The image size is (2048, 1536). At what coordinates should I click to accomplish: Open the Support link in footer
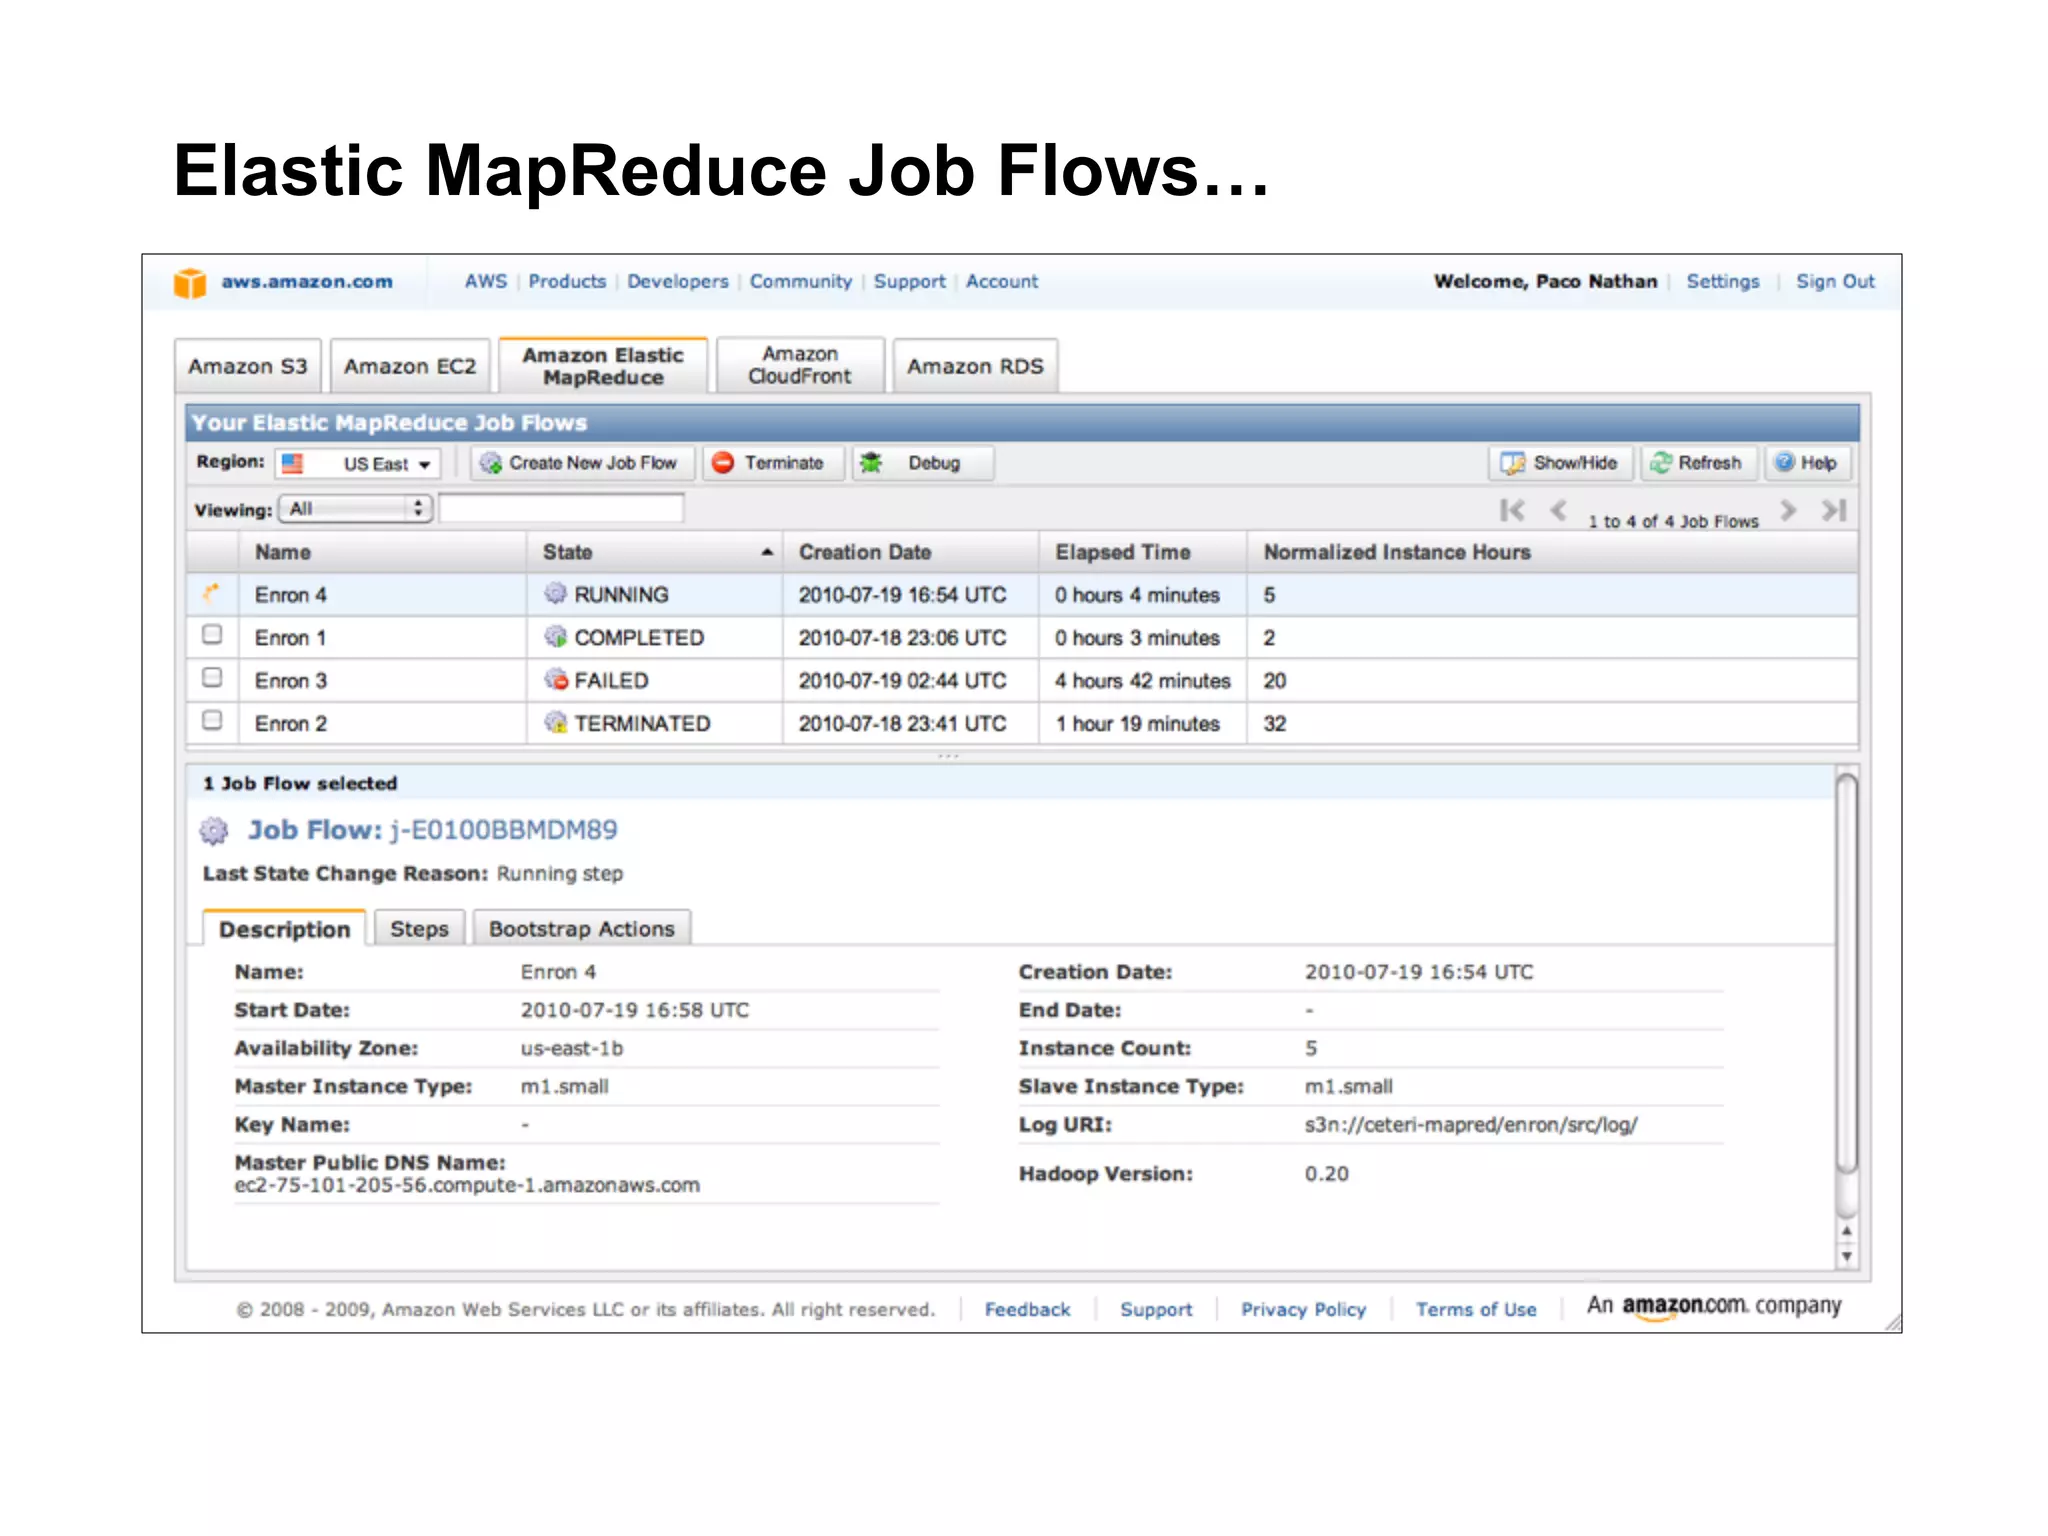pyautogui.click(x=1156, y=1309)
